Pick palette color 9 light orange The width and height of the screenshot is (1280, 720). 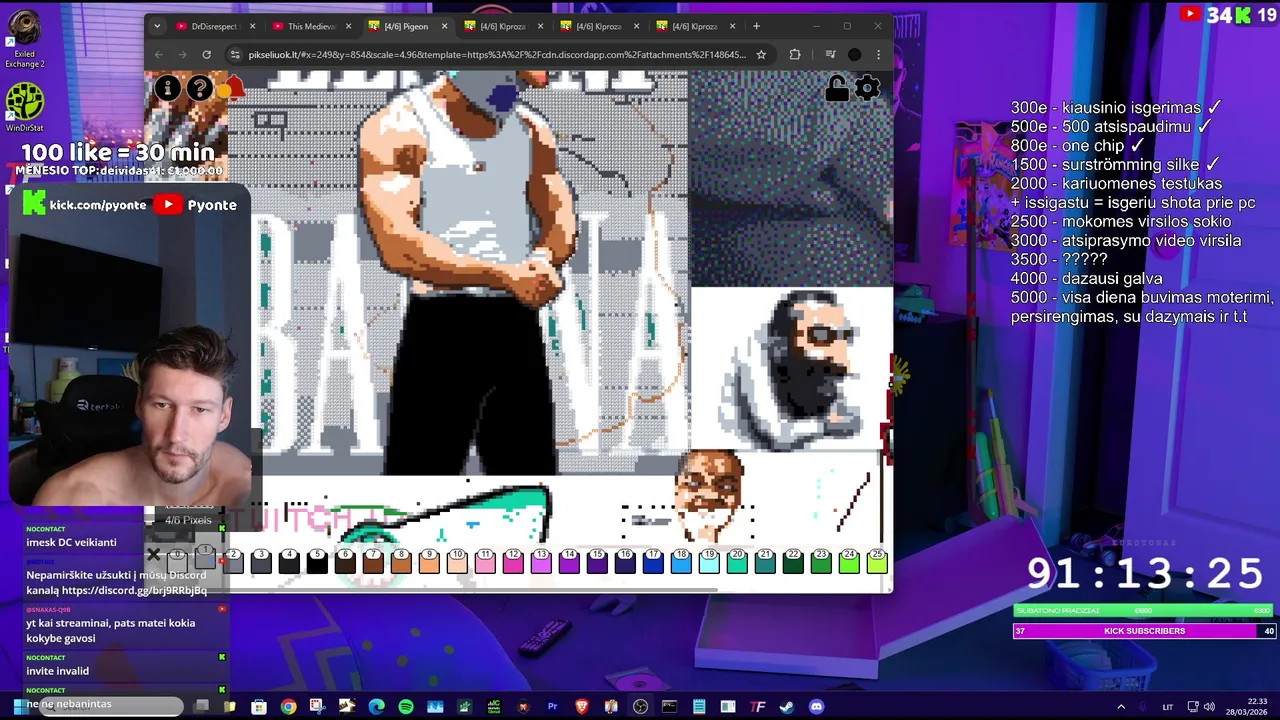coord(429,560)
